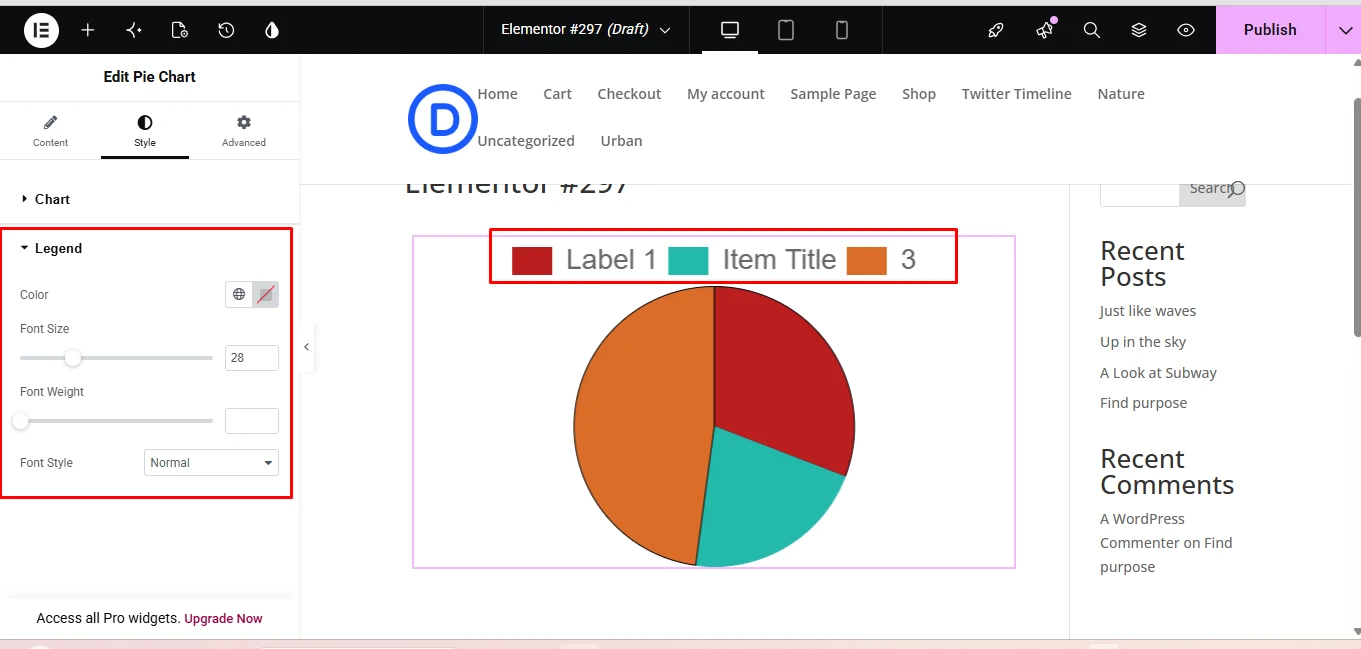Open the Elementor logo menu
This screenshot has height=649, width=1361.
[42, 30]
